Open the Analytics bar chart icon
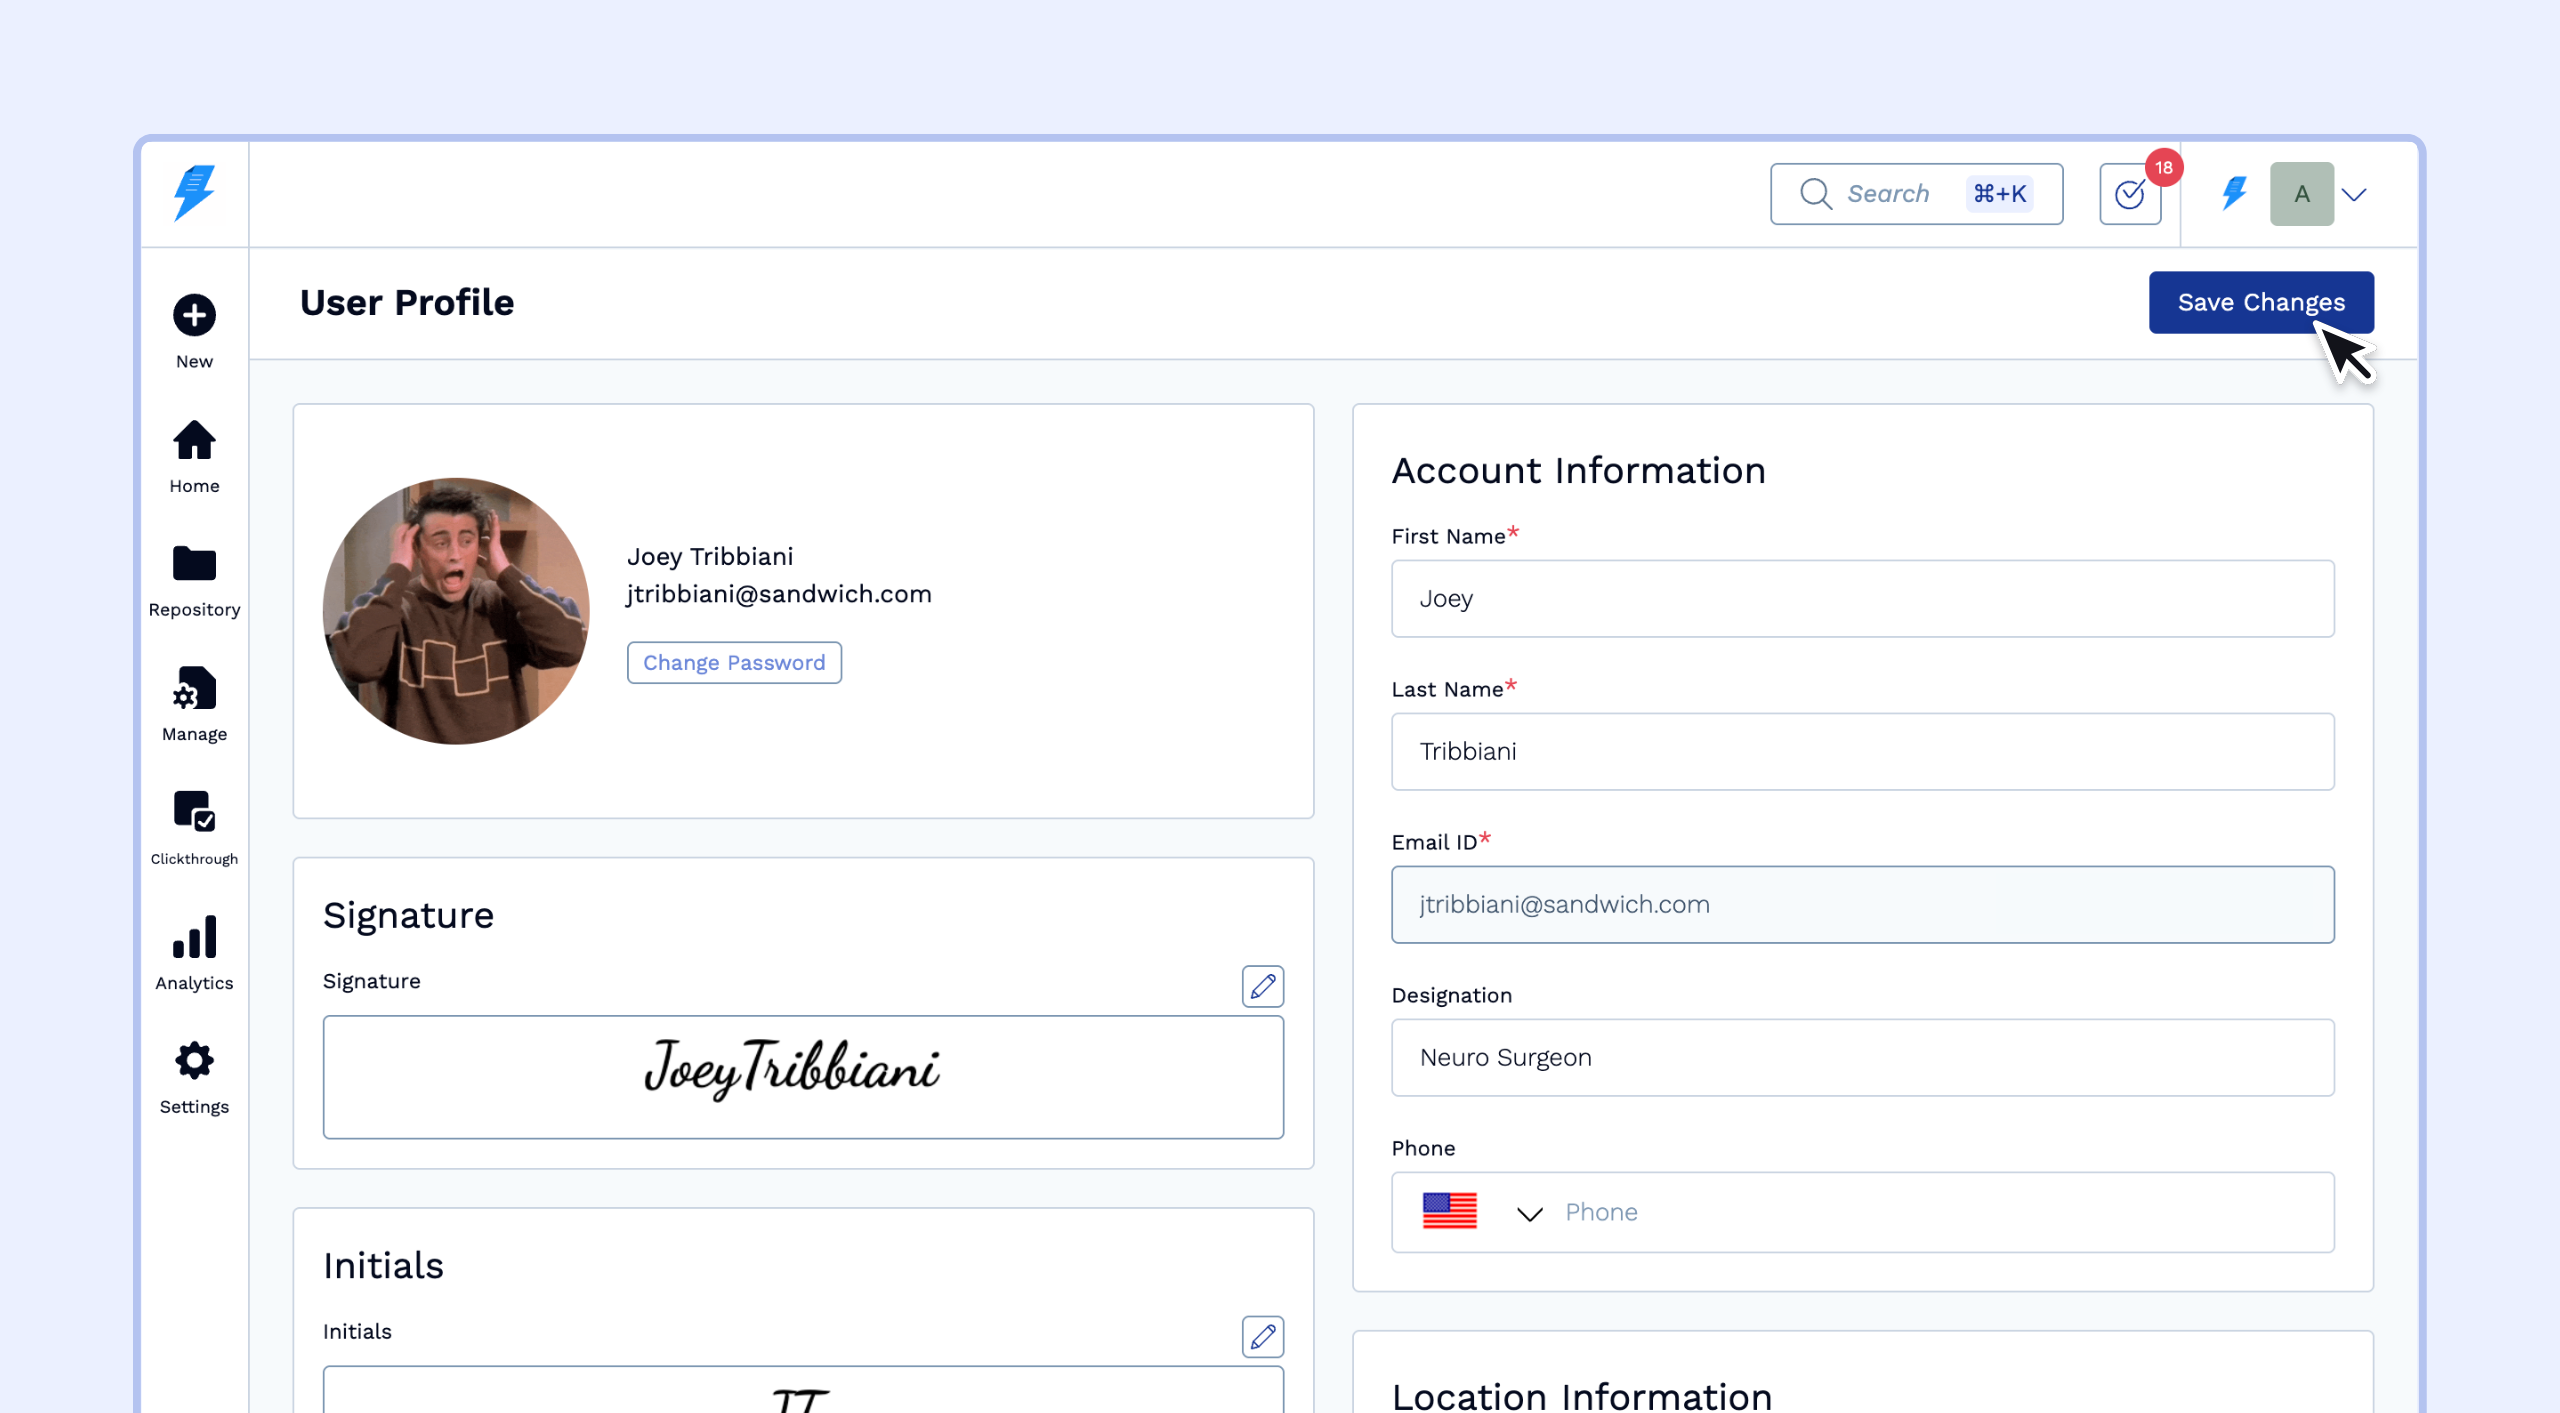This screenshot has width=2560, height=1413. click(194, 938)
